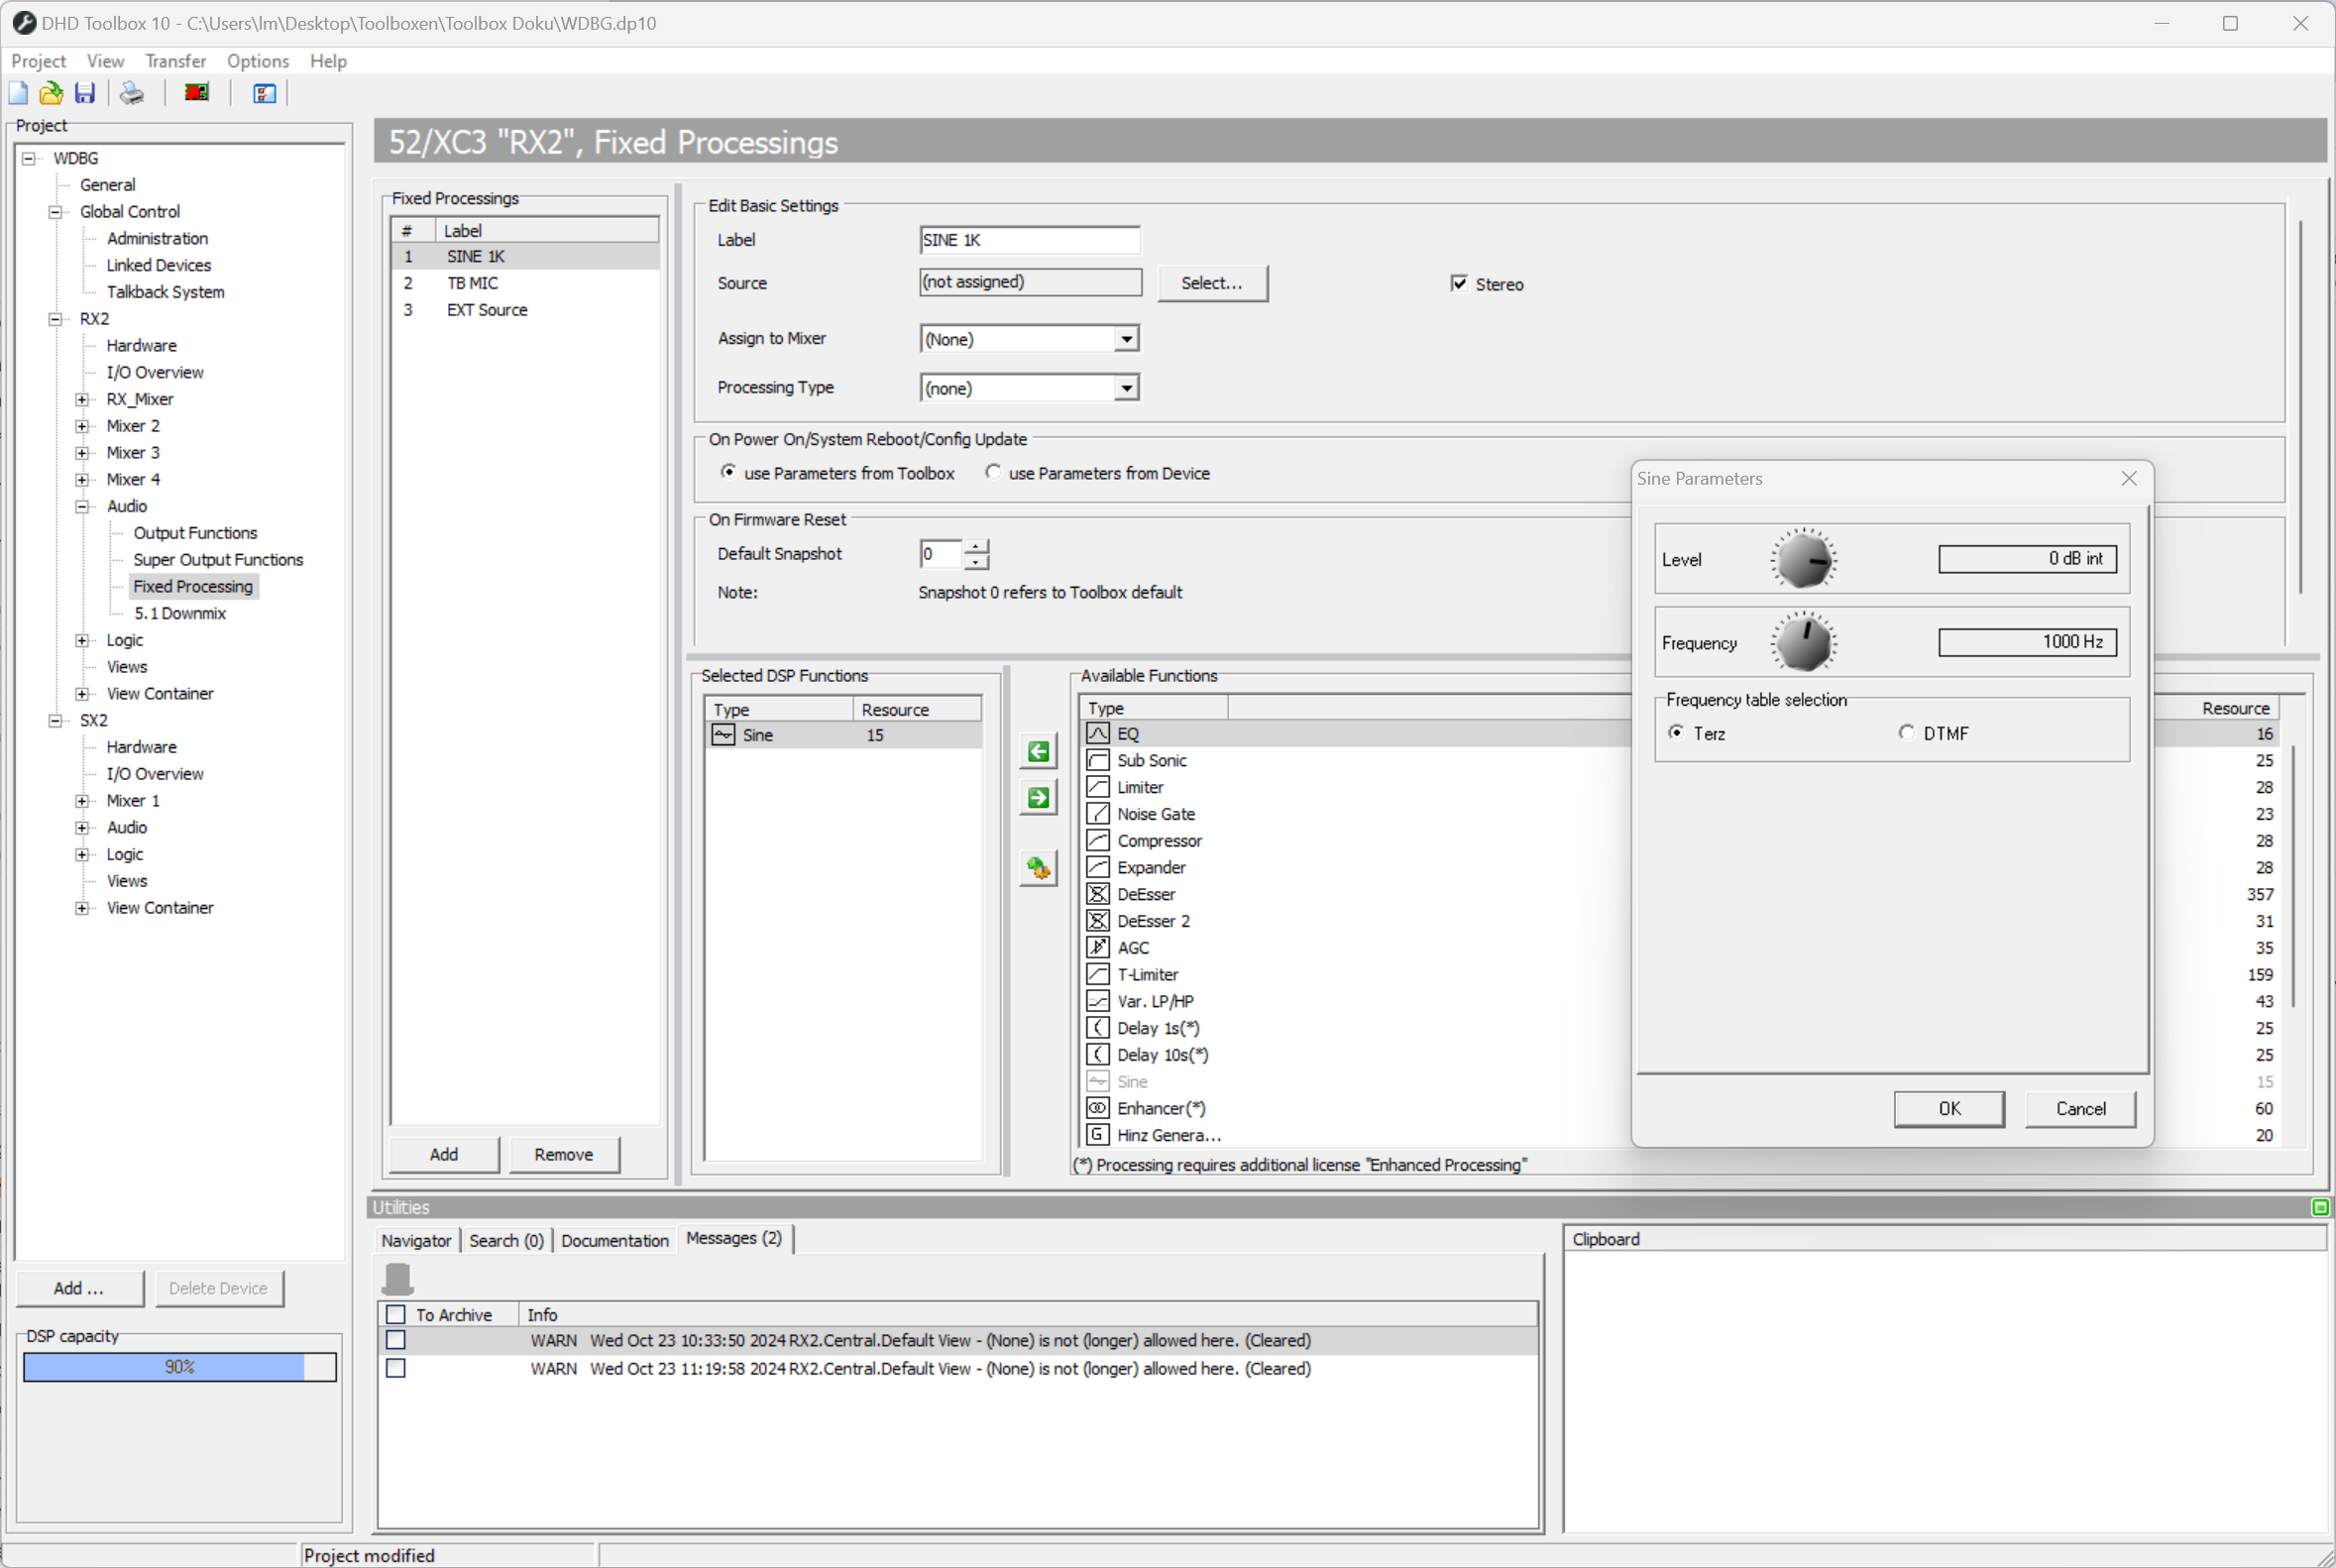
Task: Click the green left-arrow to add a DSP function
Action: 1038,750
